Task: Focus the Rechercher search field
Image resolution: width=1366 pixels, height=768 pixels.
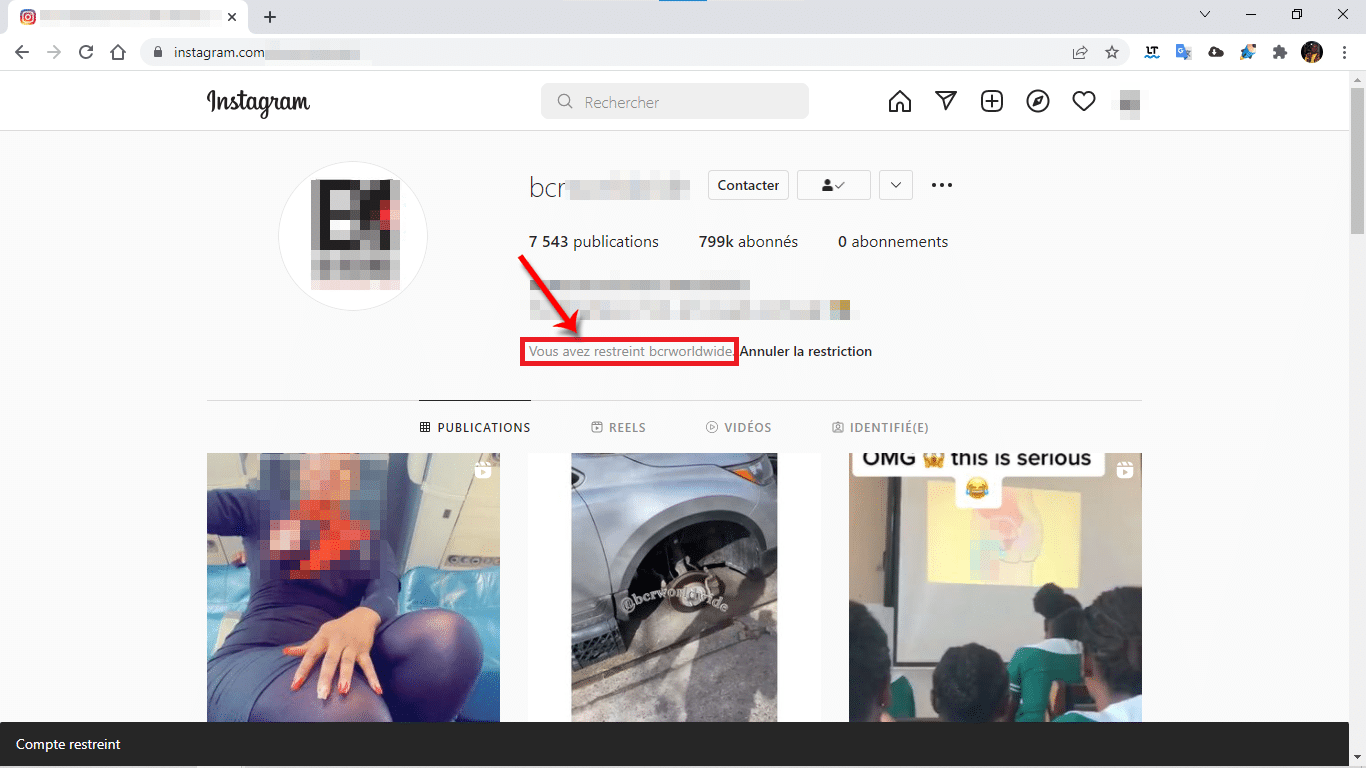Action: [675, 101]
